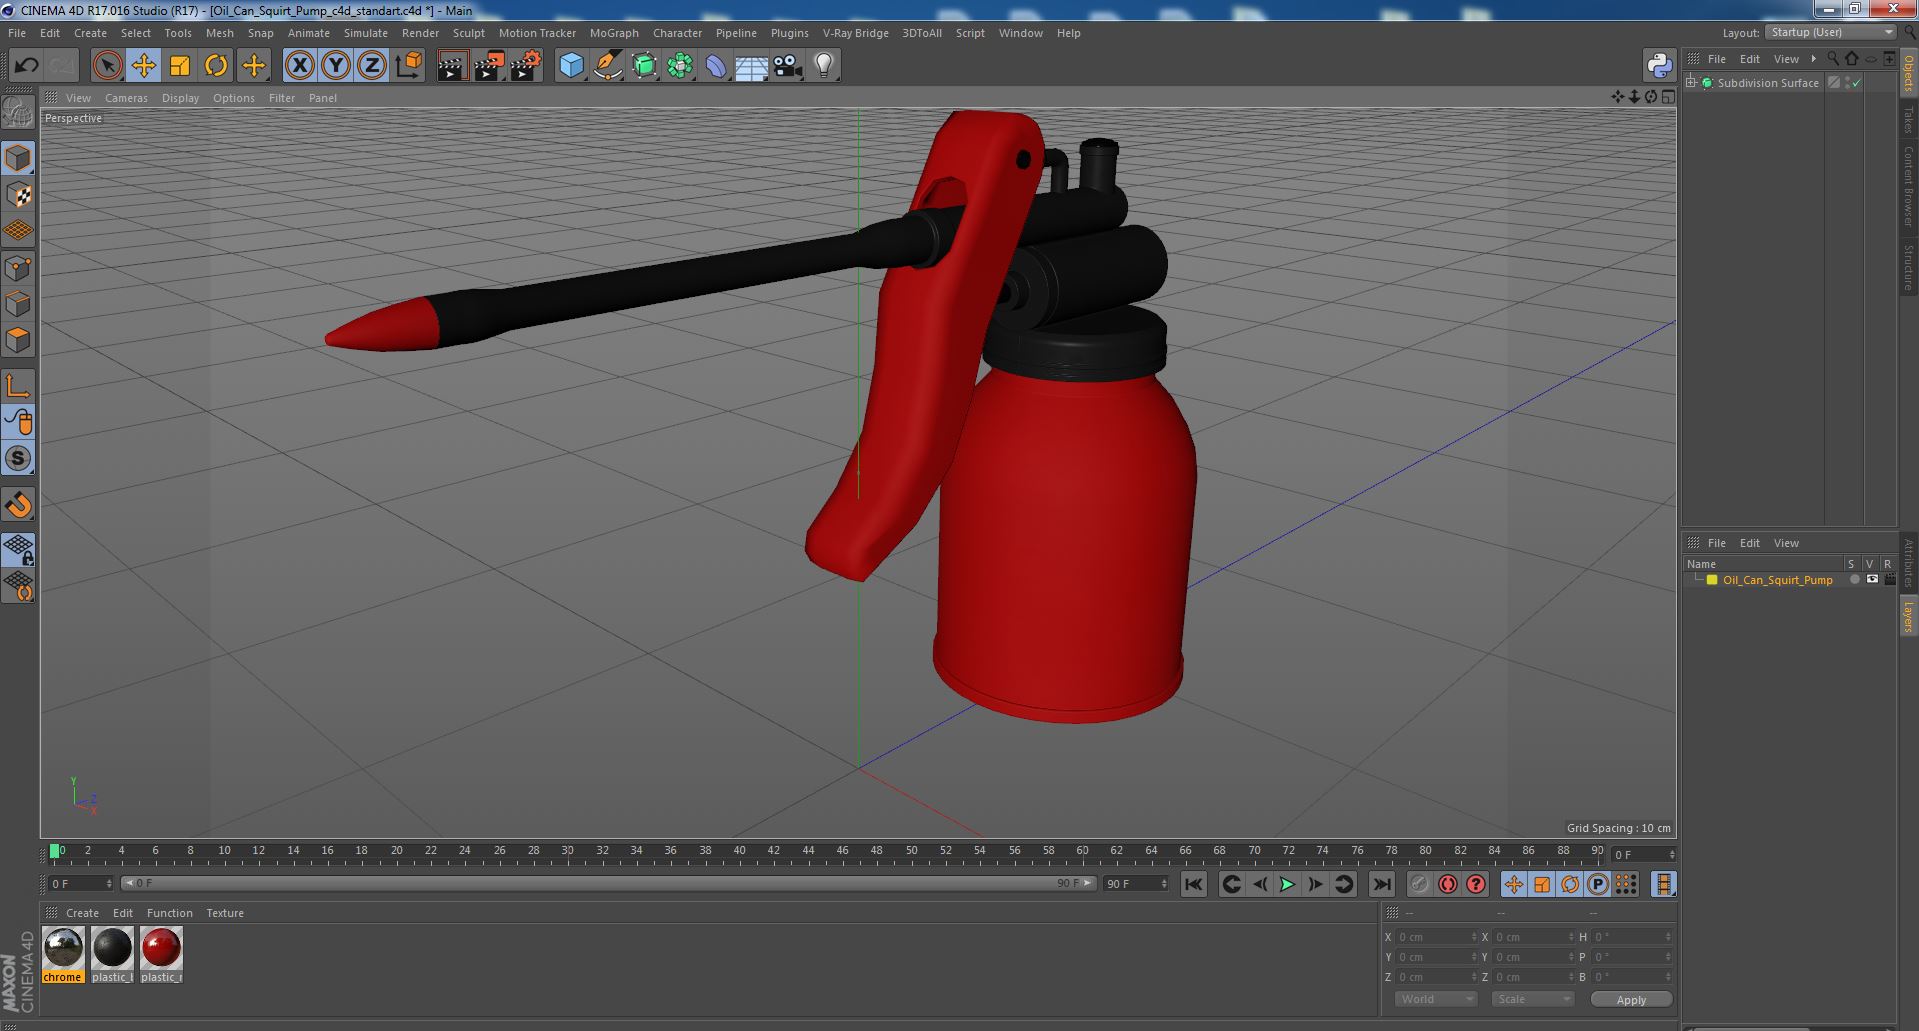Add a Subdivision Surface generator
Viewport: 1919px width, 1031px height.
[644, 66]
